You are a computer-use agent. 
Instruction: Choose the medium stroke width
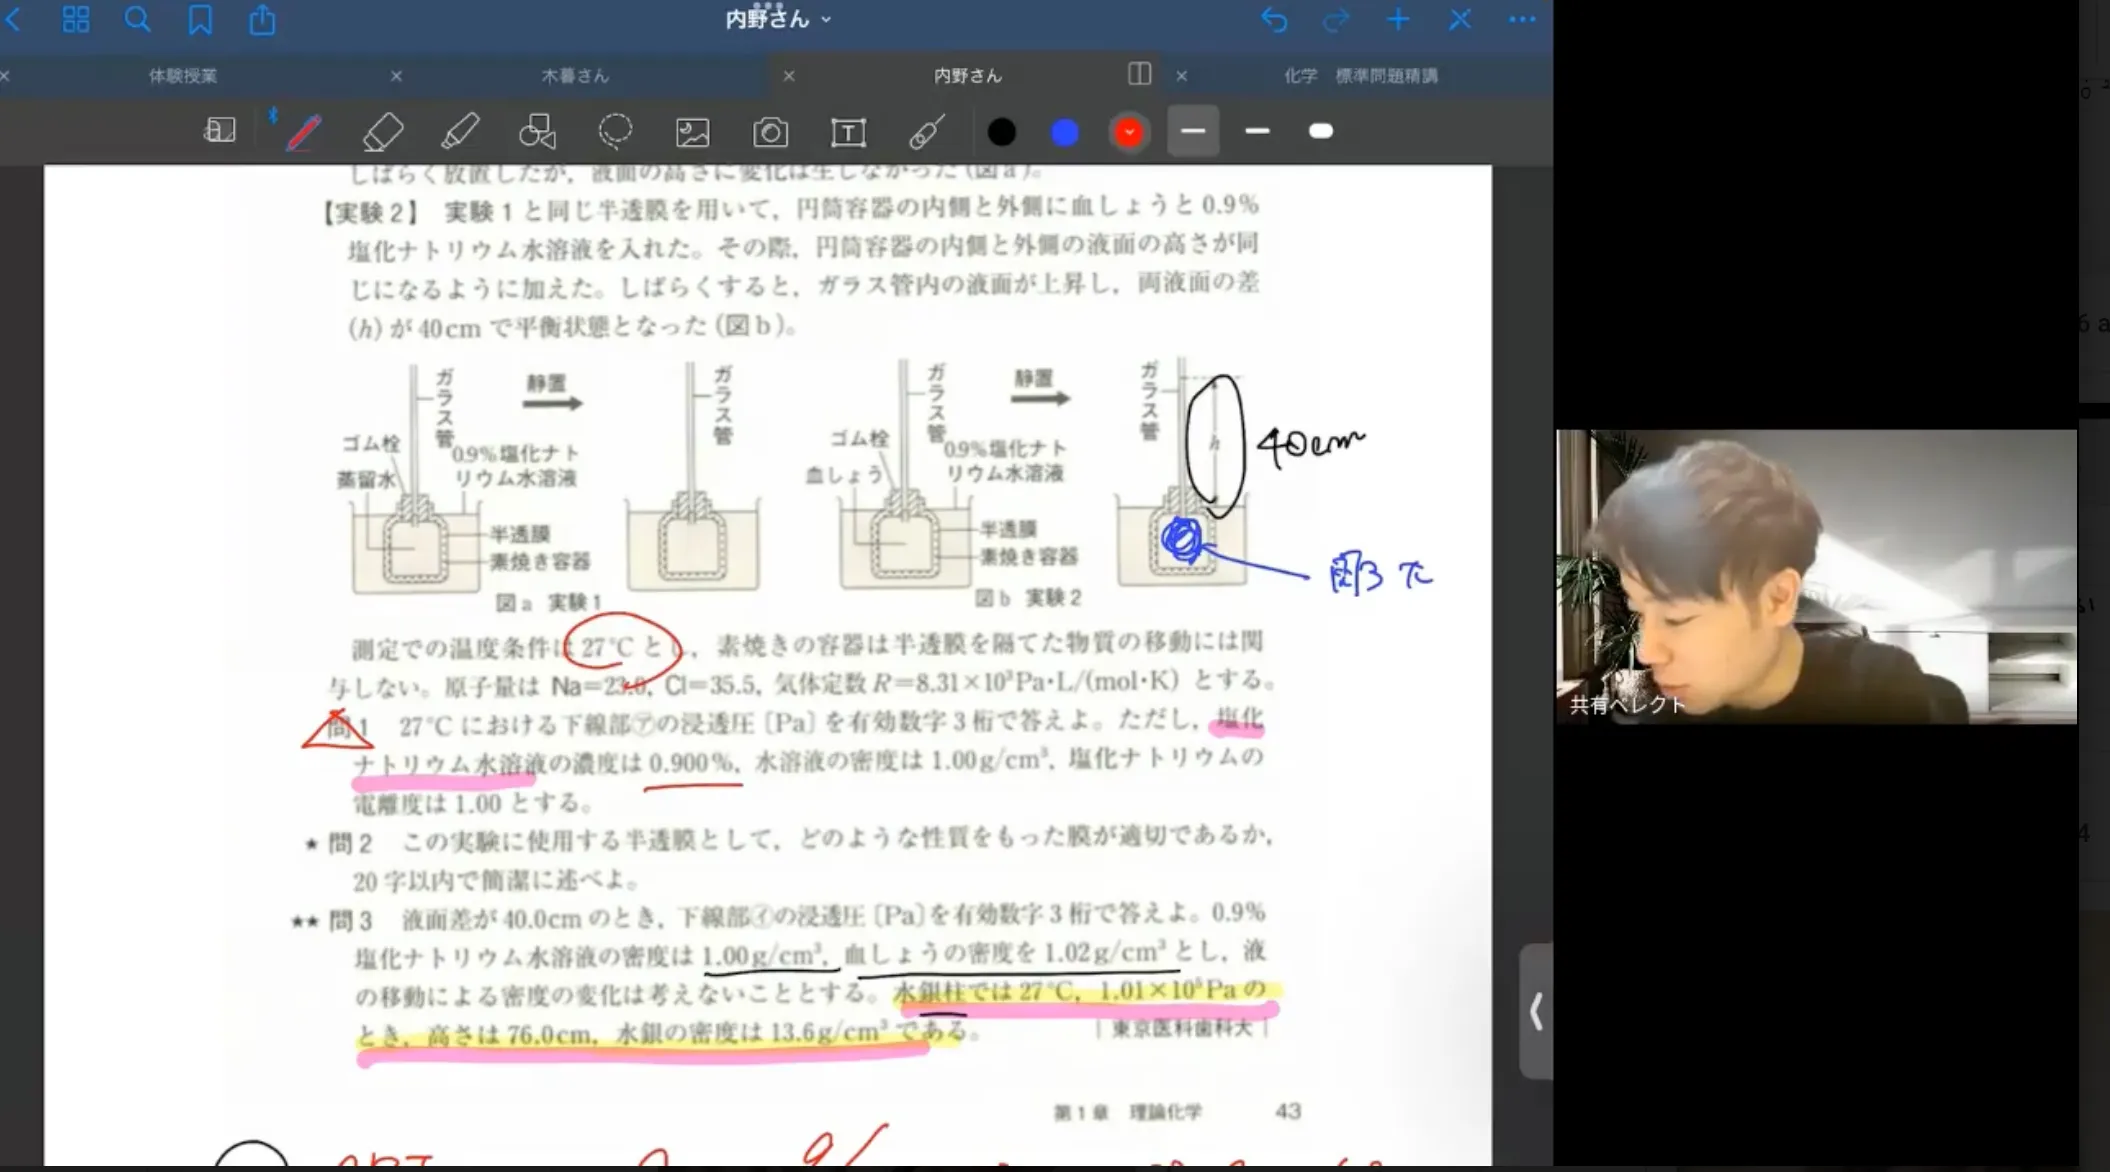(1257, 131)
